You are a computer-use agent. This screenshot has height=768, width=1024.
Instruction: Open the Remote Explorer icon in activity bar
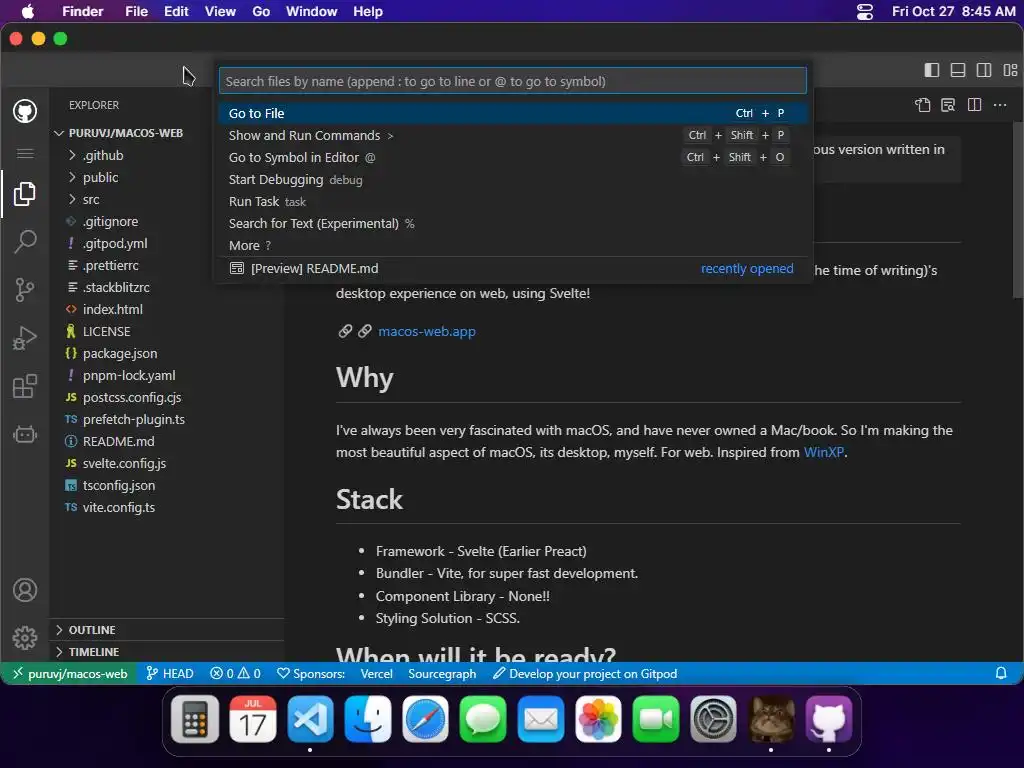click(25, 434)
